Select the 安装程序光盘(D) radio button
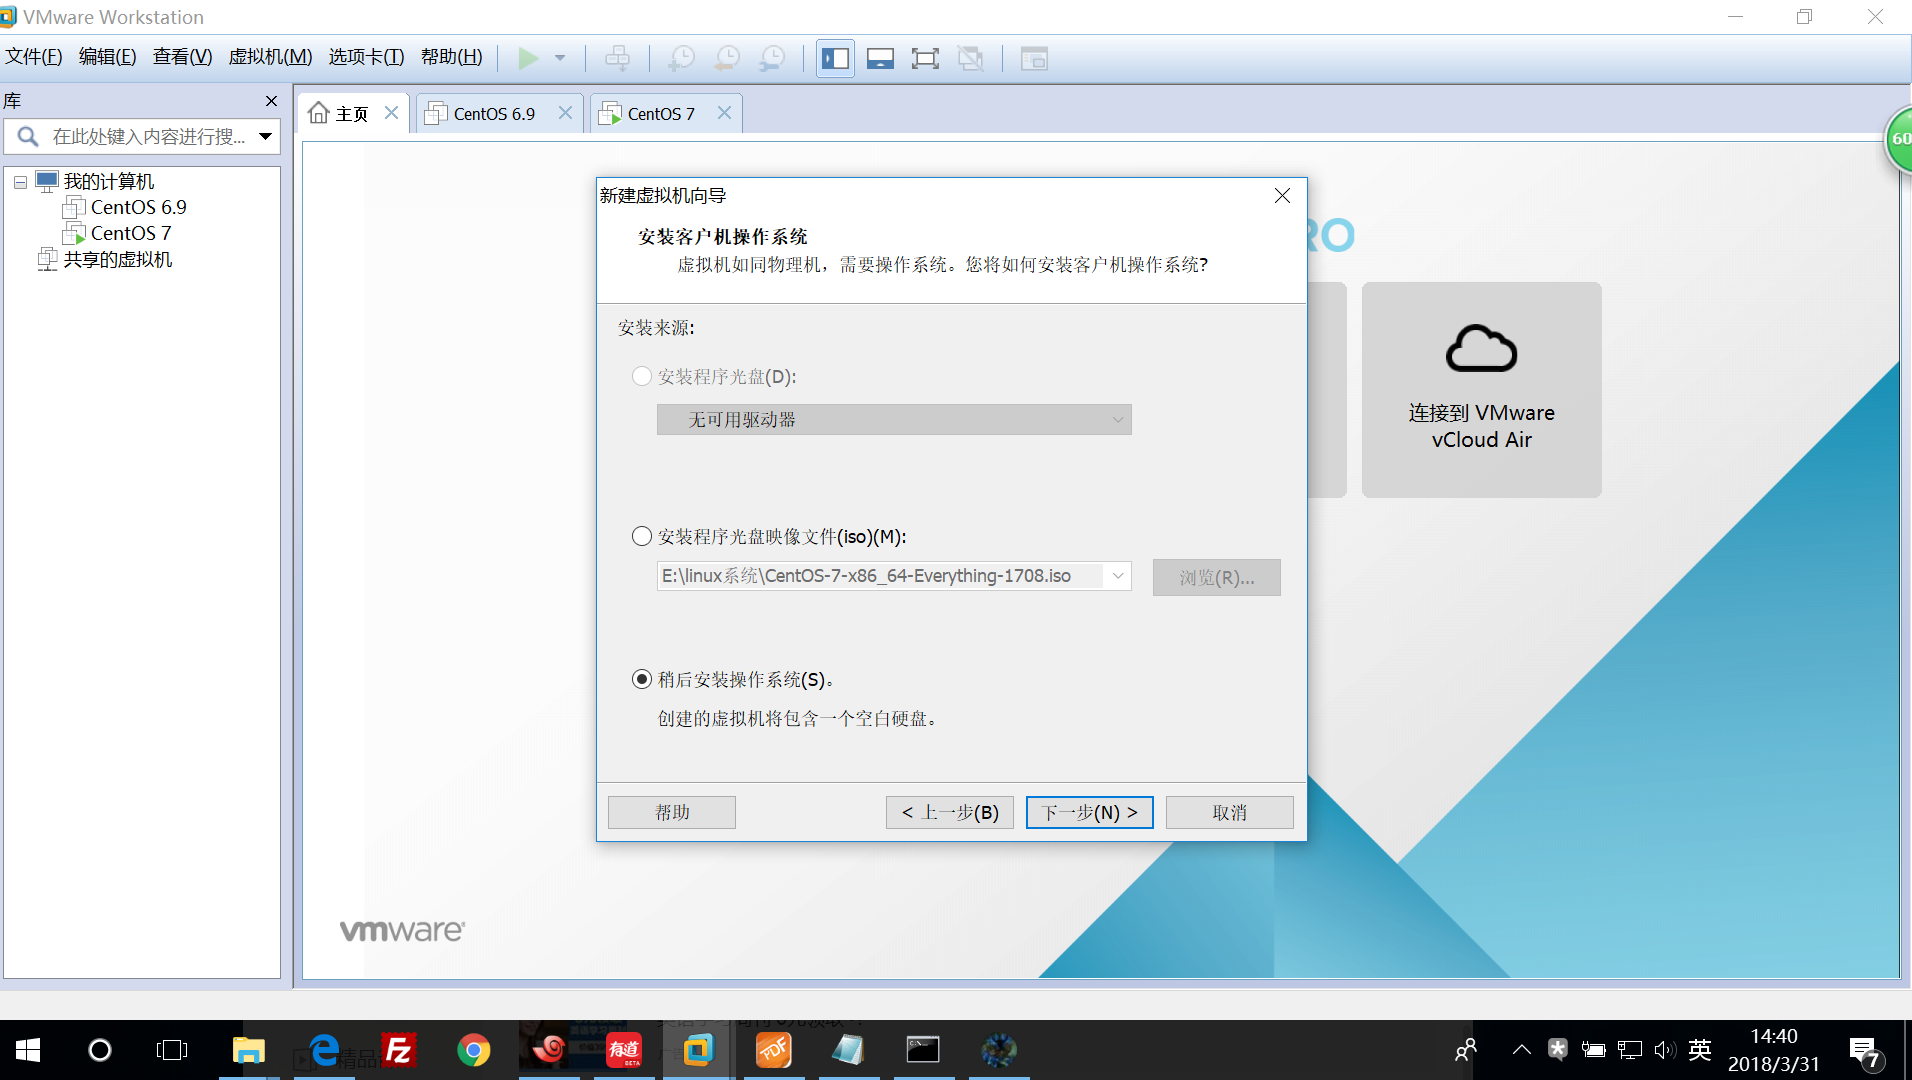Image resolution: width=1912 pixels, height=1080 pixels. (642, 376)
